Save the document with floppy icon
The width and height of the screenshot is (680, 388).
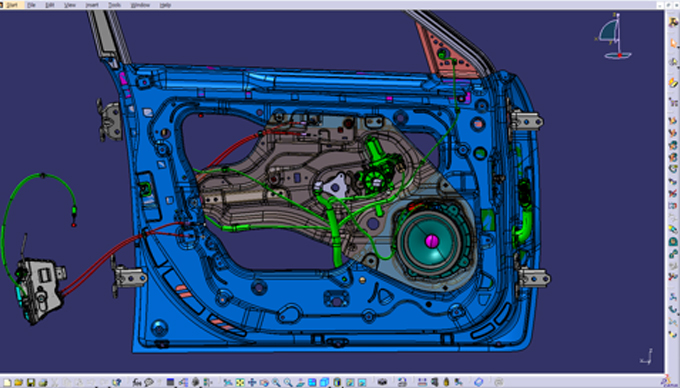(x=31, y=382)
